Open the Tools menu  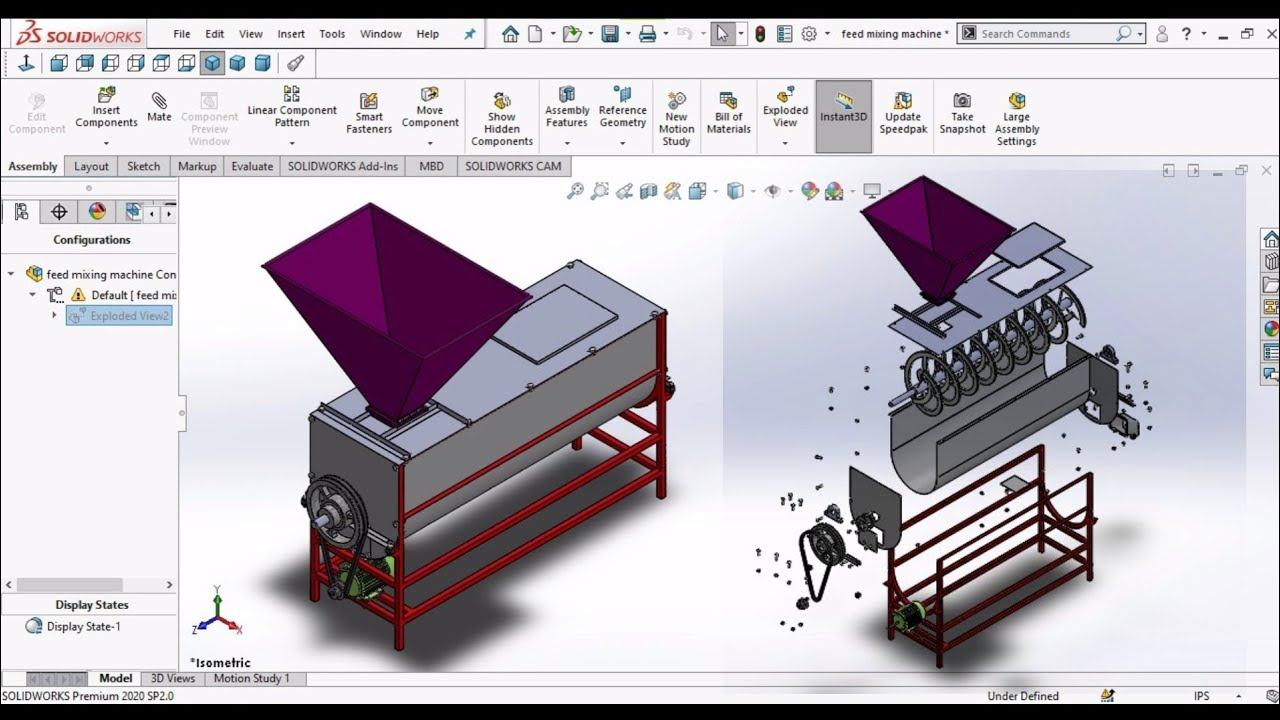pyautogui.click(x=332, y=34)
